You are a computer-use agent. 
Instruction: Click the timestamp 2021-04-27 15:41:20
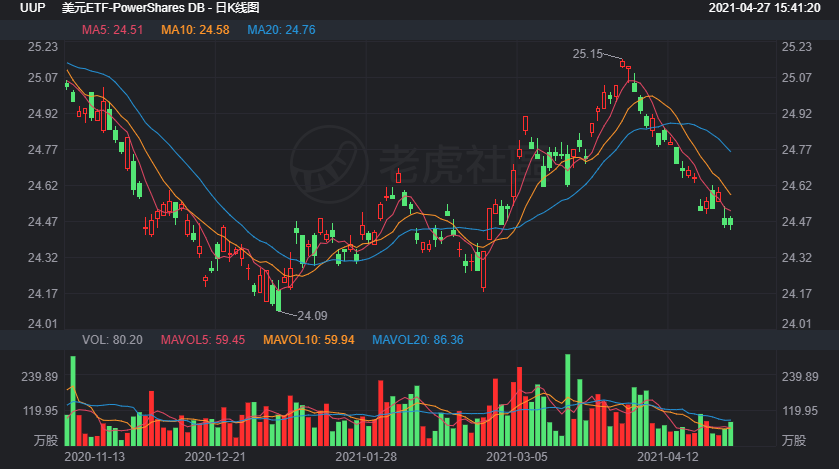[764, 8]
